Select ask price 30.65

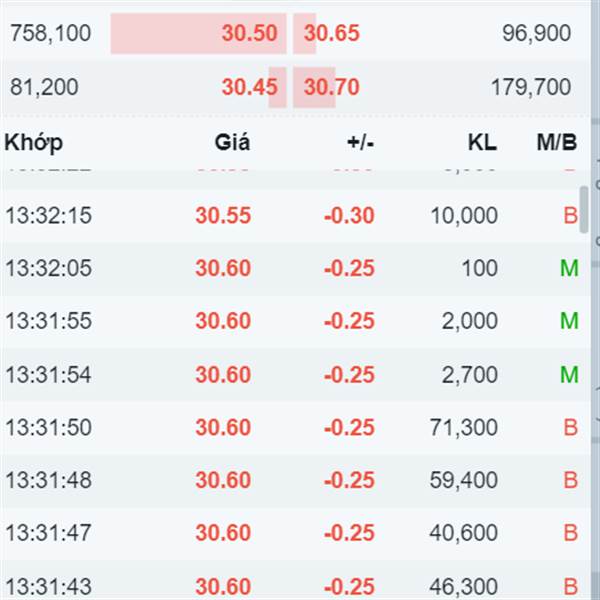332,33
